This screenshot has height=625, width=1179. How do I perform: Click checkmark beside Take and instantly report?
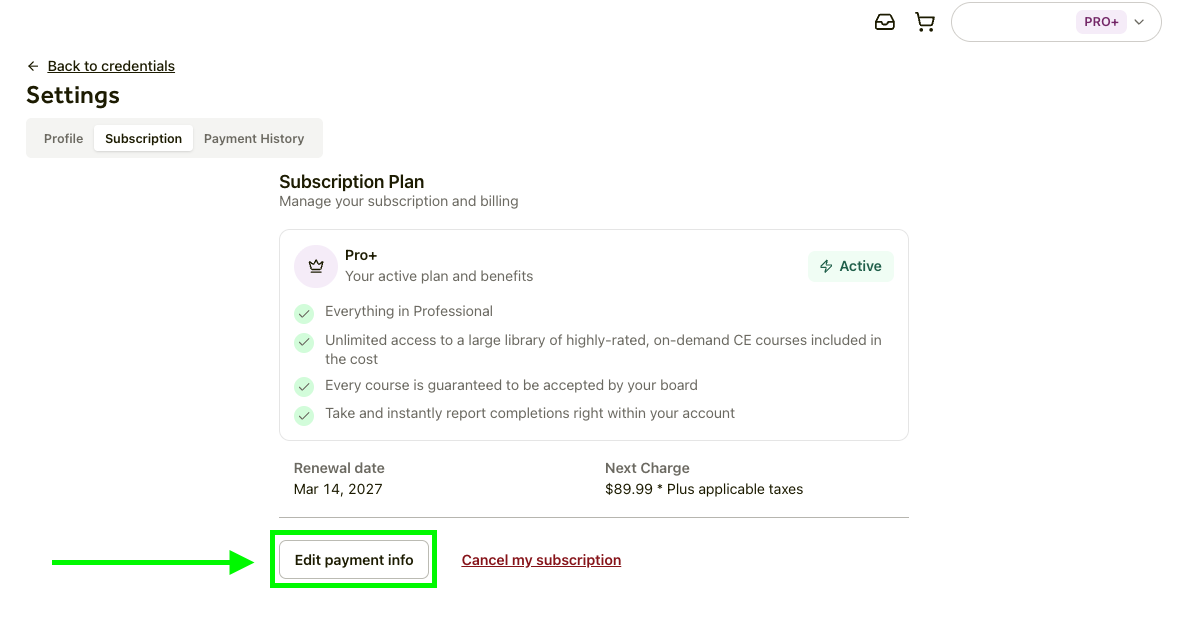tap(304, 415)
